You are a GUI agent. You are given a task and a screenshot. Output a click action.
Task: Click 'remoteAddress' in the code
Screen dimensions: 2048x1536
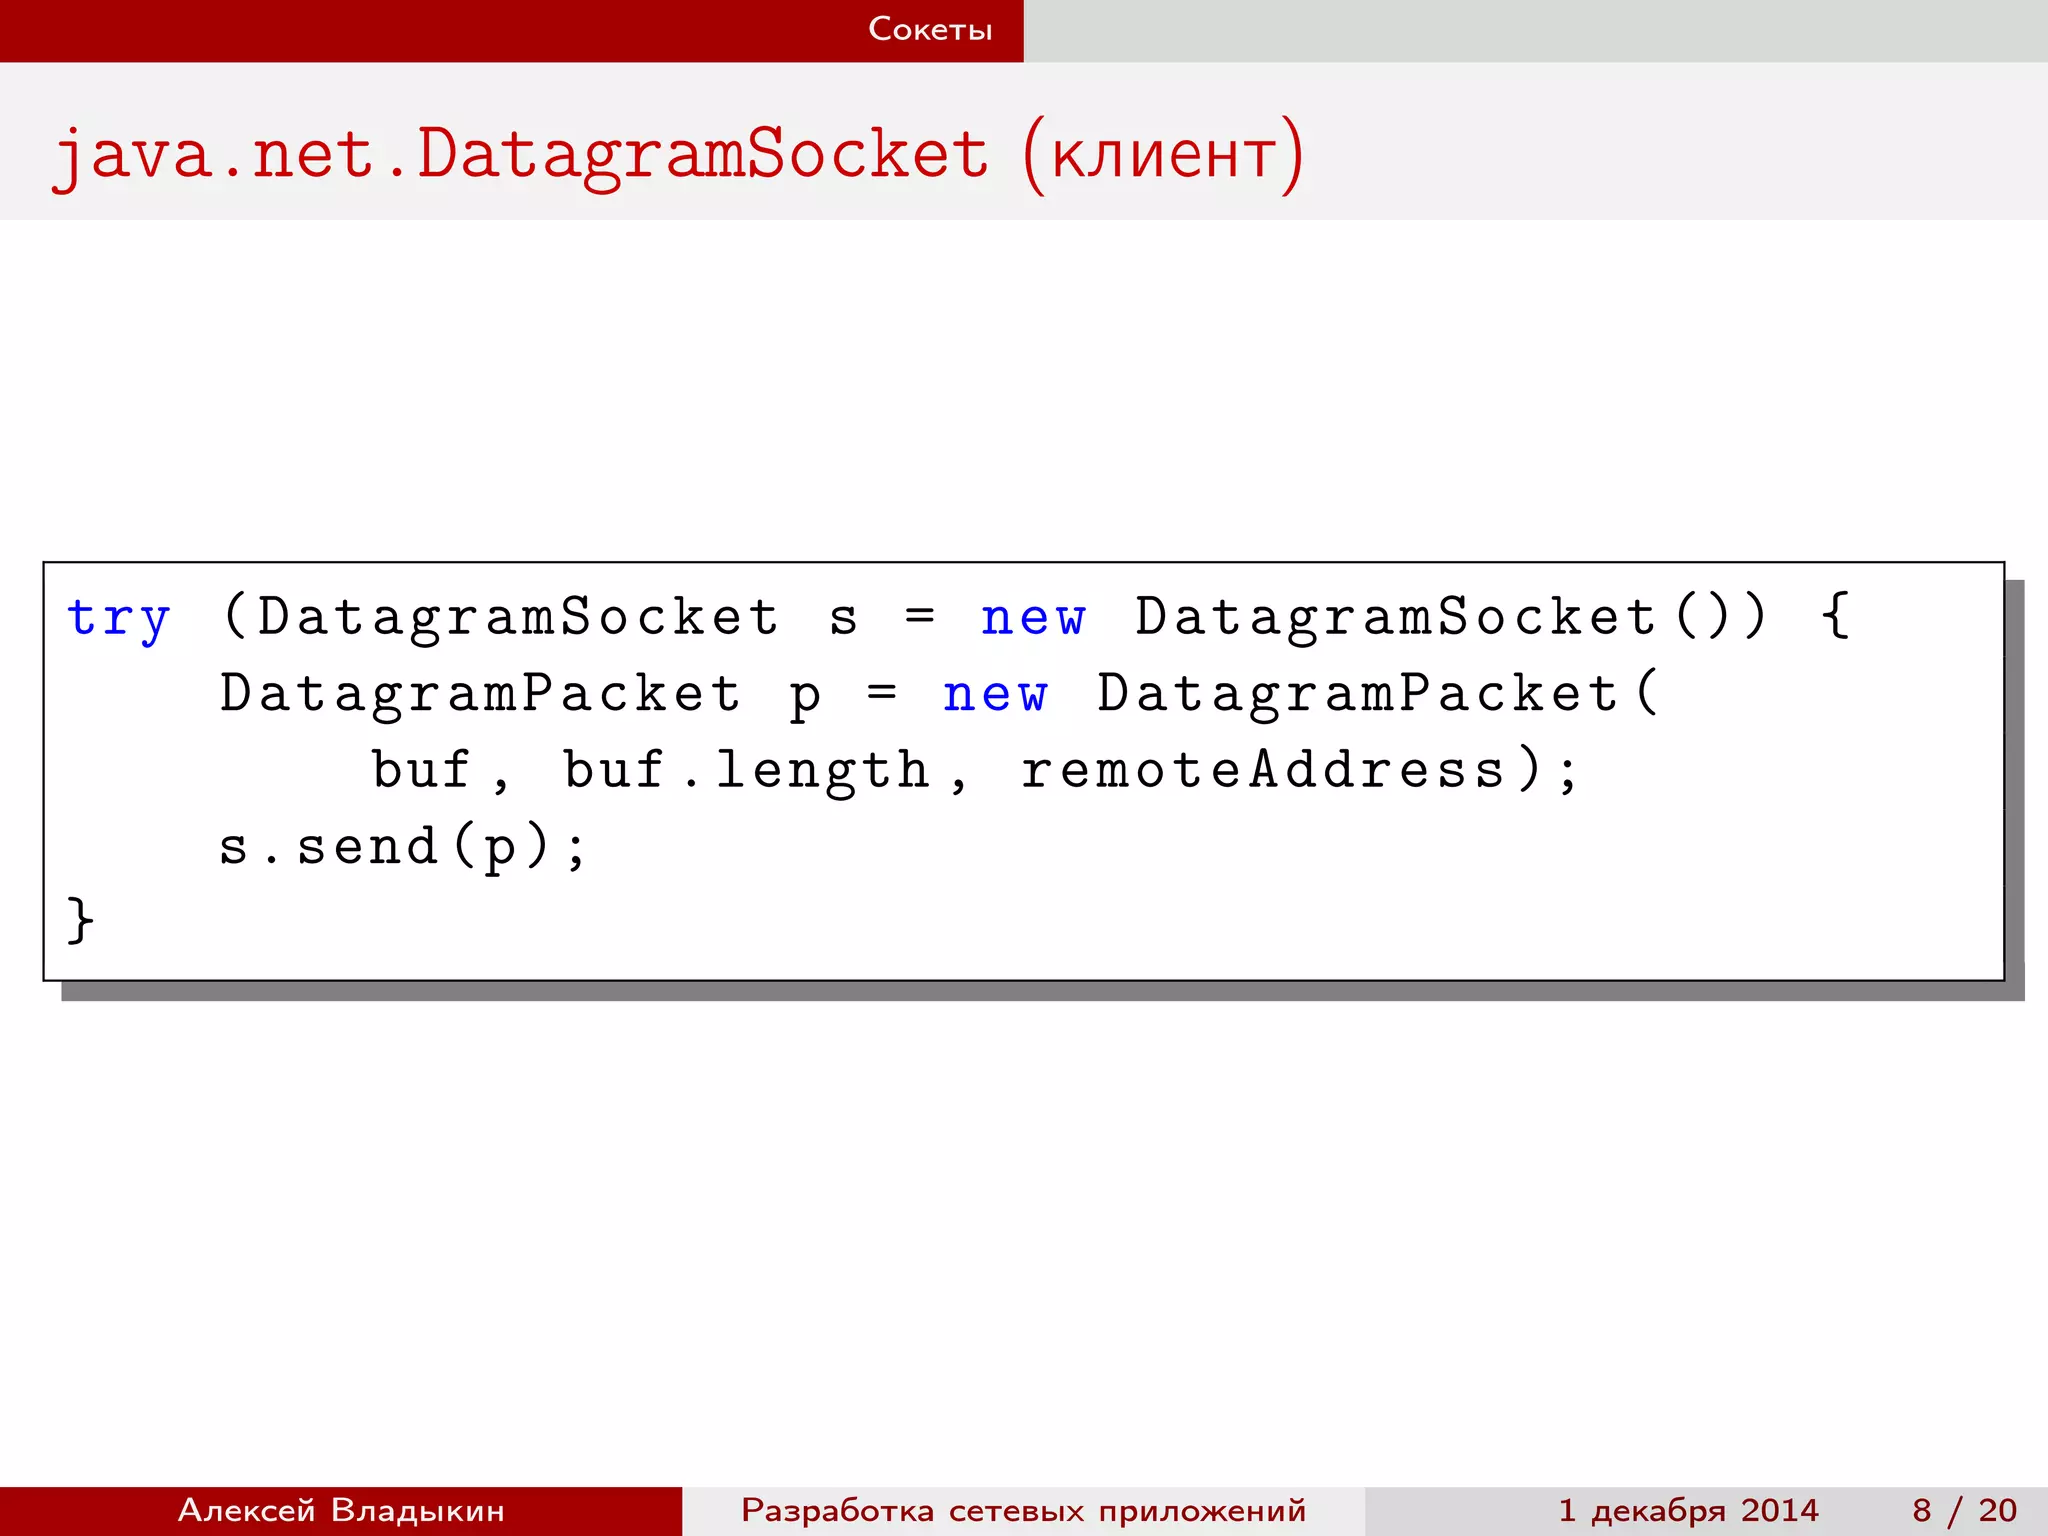click(x=1262, y=771)
